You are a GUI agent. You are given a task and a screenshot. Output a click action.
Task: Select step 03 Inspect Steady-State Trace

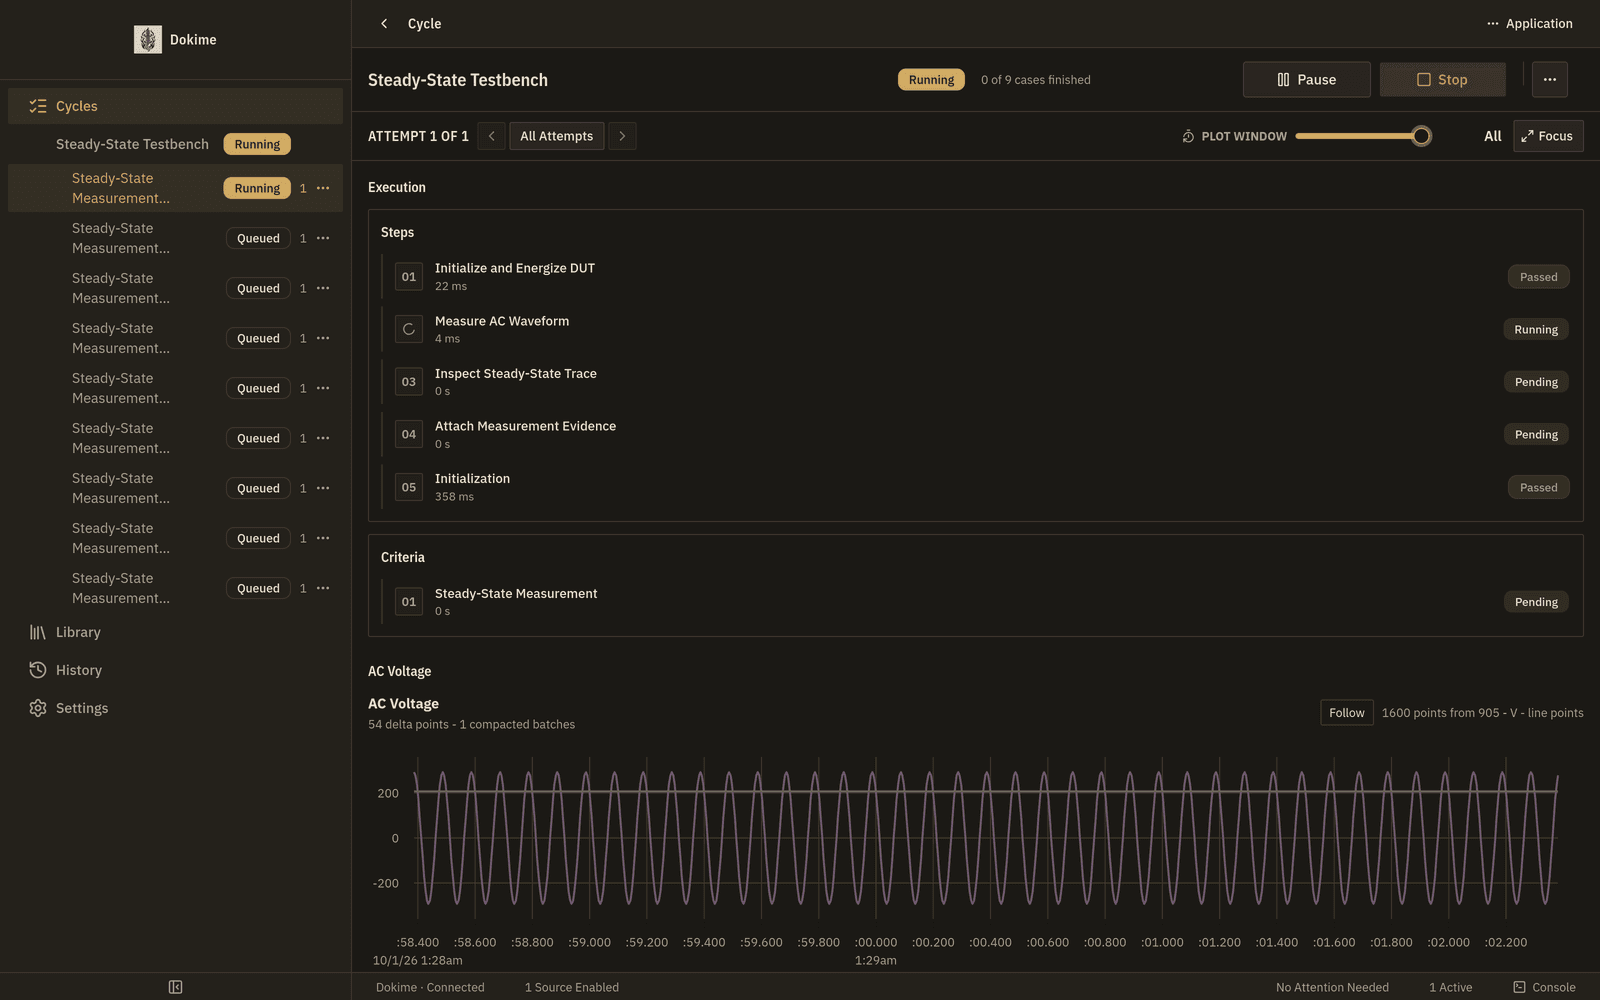(975, 382)
